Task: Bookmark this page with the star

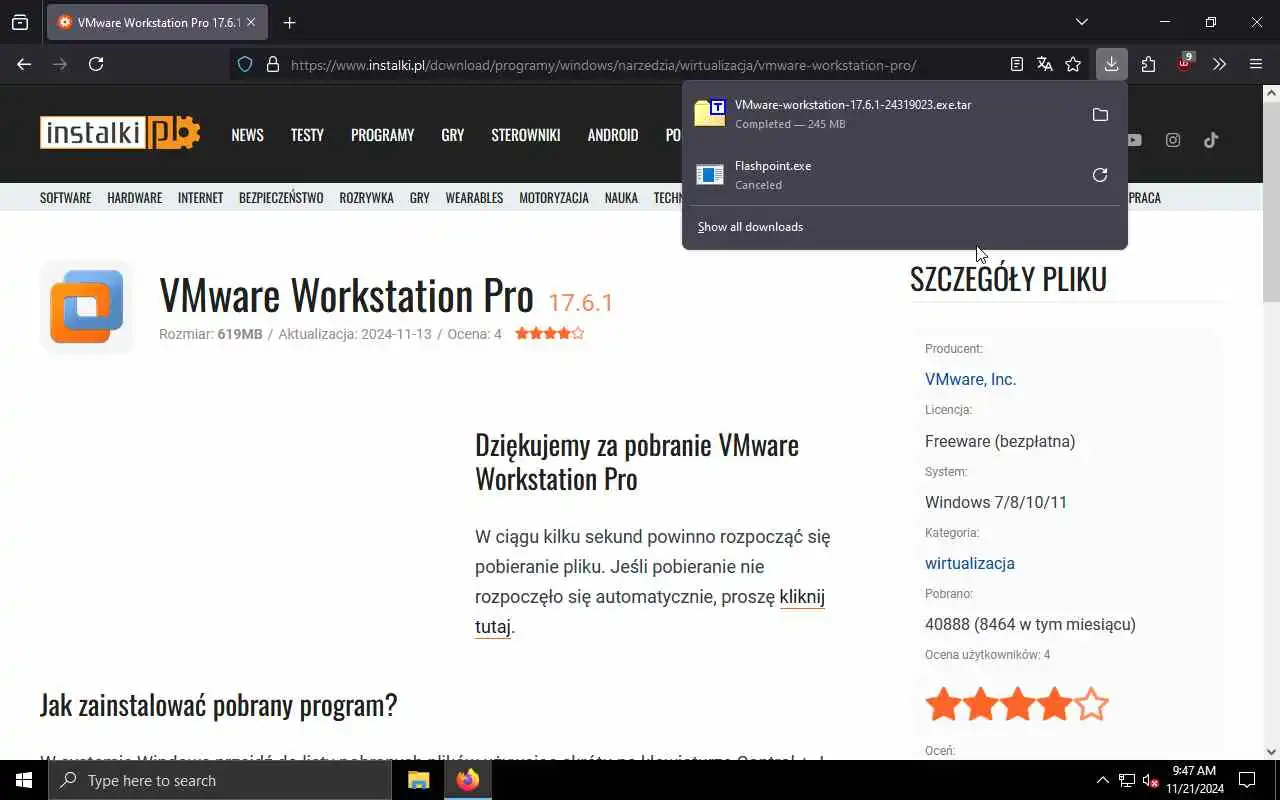Action: pos(1073,64)
